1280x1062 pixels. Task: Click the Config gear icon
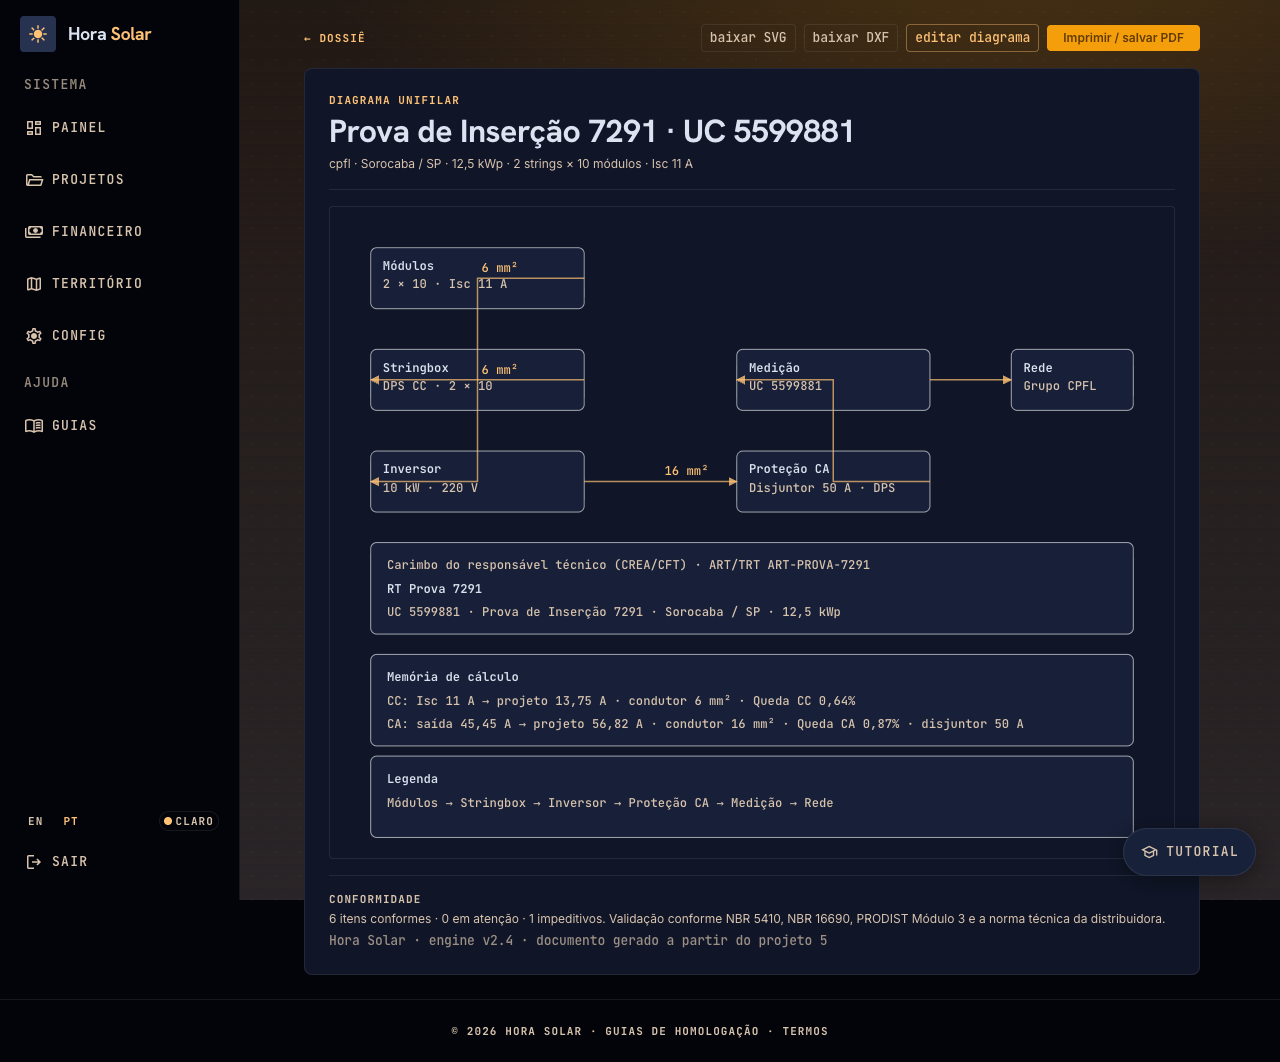tap(34, 336)
